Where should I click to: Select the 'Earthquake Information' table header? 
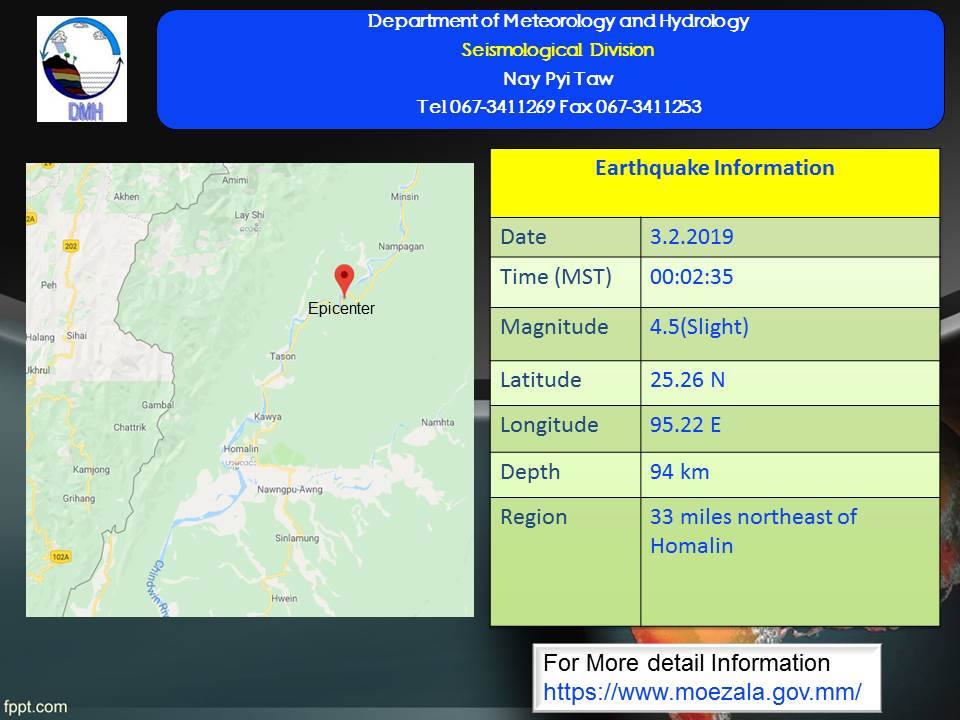714,168
